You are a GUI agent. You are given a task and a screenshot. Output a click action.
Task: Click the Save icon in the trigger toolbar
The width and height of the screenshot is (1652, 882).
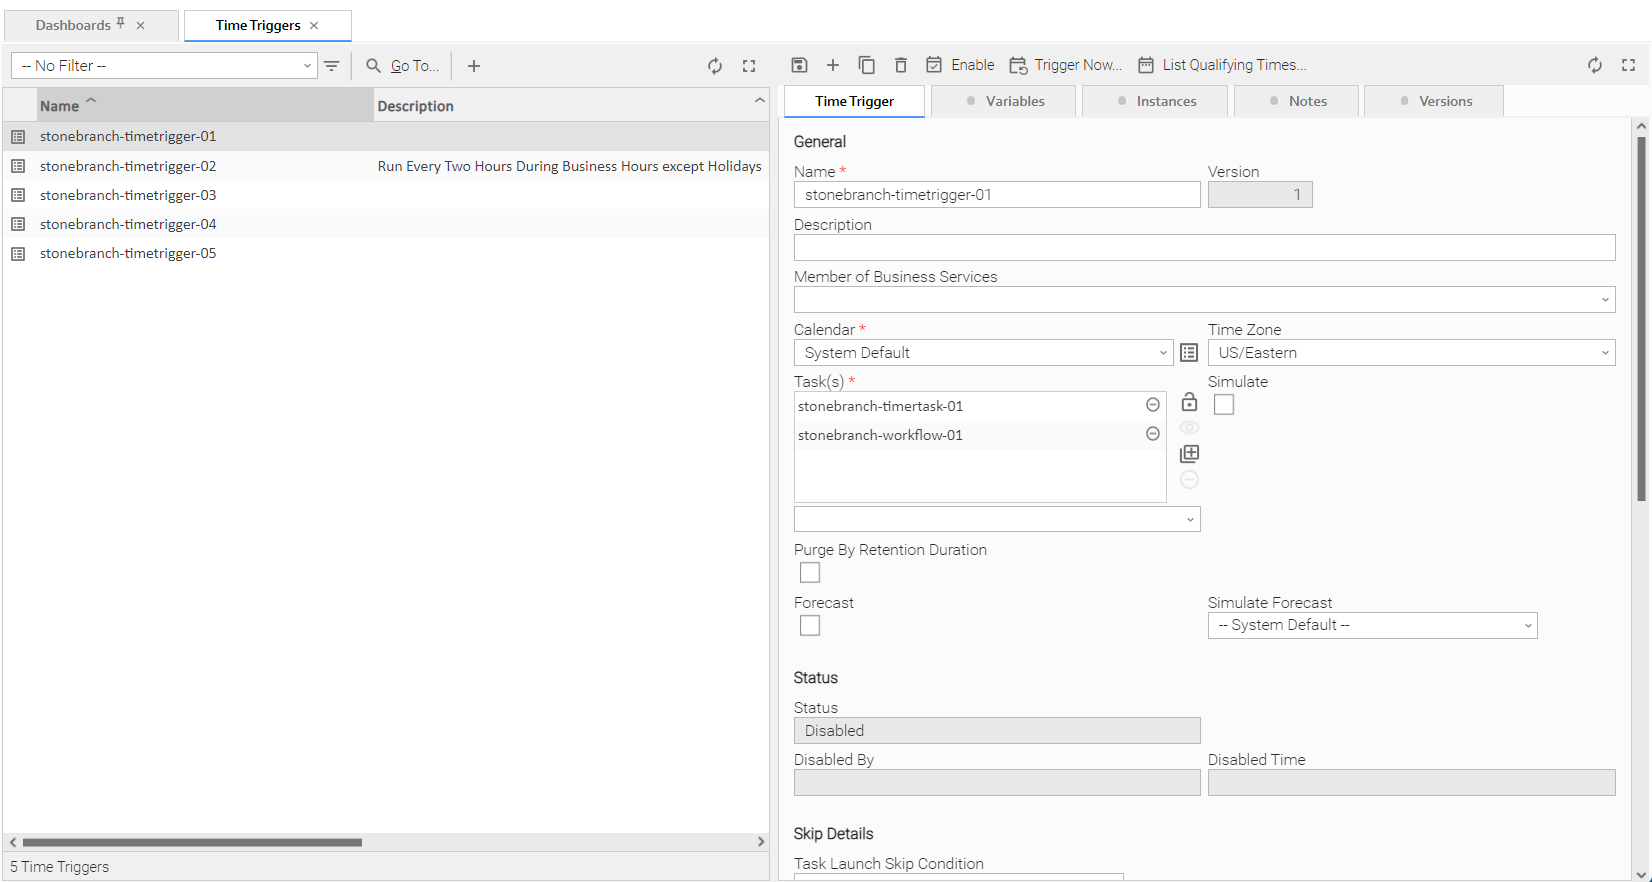click(799, 65)
